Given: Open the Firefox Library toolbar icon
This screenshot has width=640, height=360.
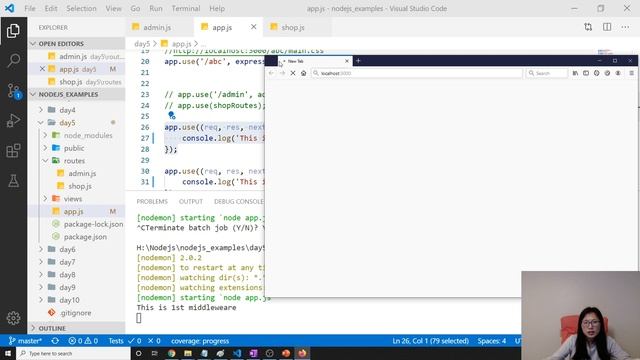Looking at the screenshot, I should tap(575, 73).
